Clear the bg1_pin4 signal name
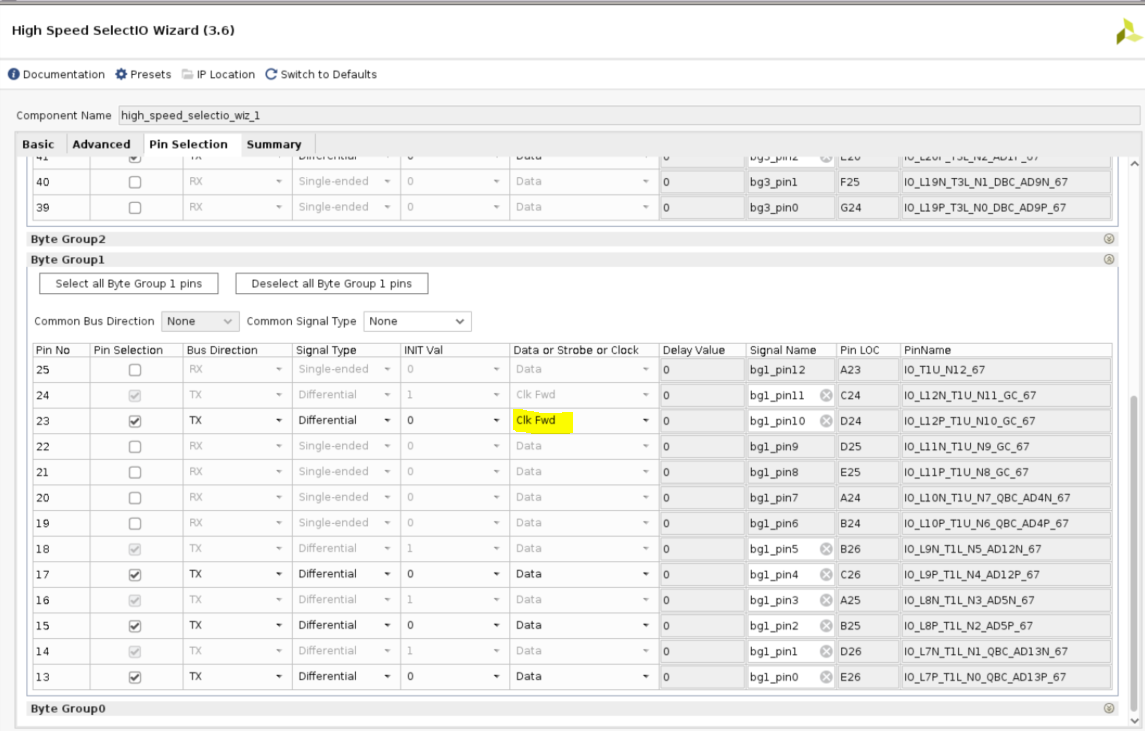This screenshot has height=731, width=1145. pos(826,574)
